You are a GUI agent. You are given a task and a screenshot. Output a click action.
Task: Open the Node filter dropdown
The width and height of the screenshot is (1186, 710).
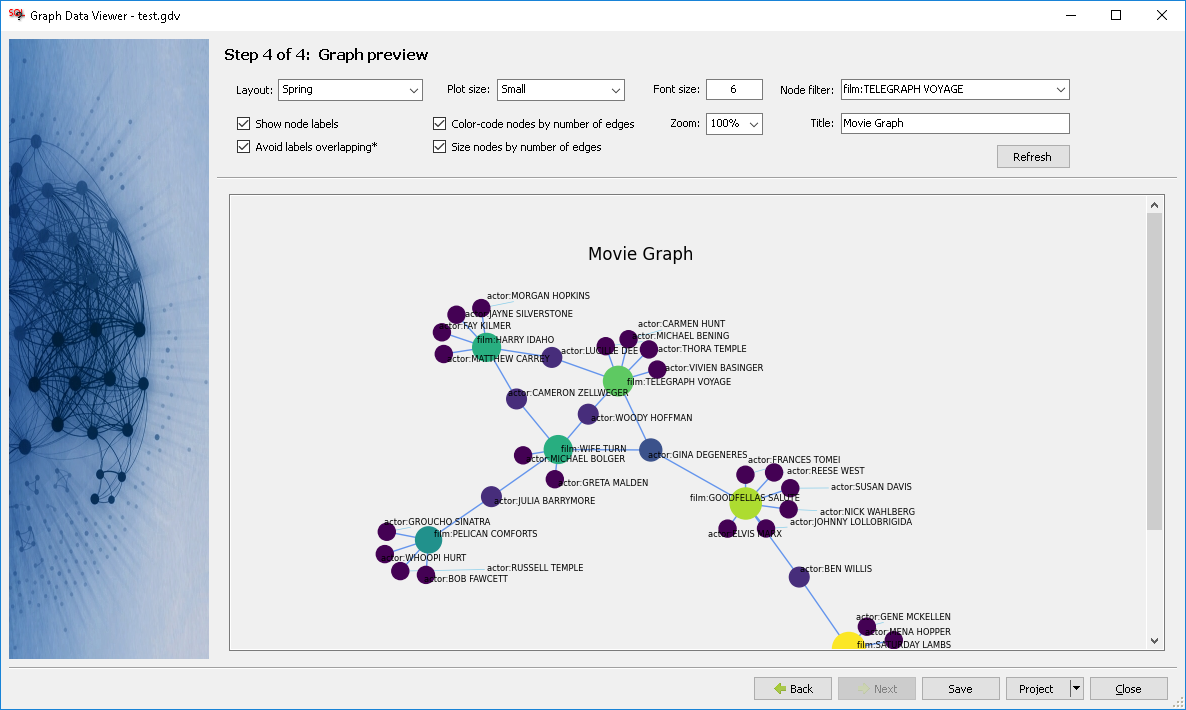pyautogui.click(x=955, y=89)
